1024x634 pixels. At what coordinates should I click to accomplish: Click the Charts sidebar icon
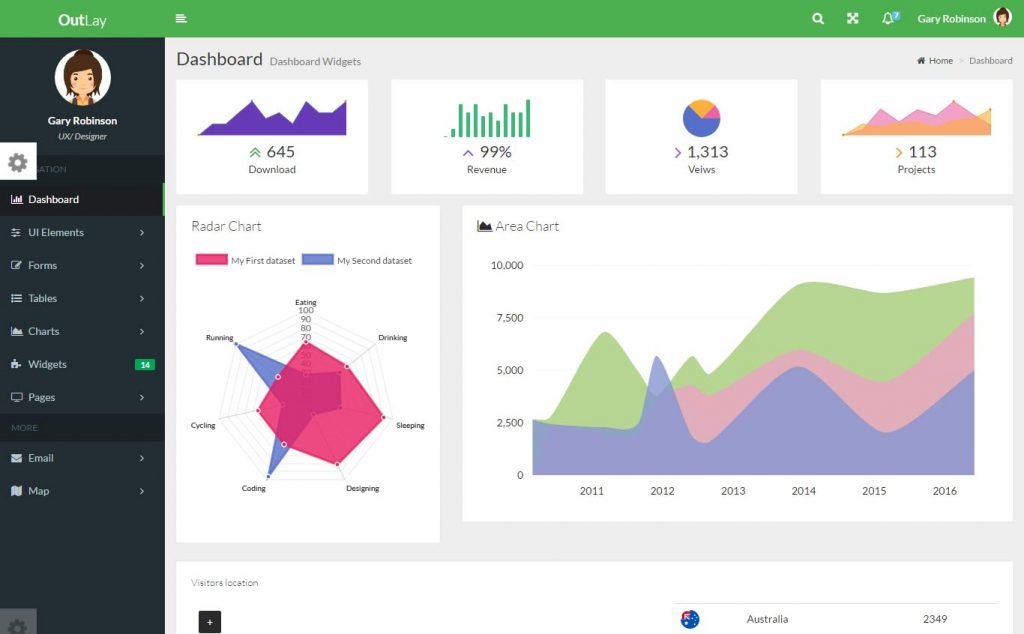16,331
